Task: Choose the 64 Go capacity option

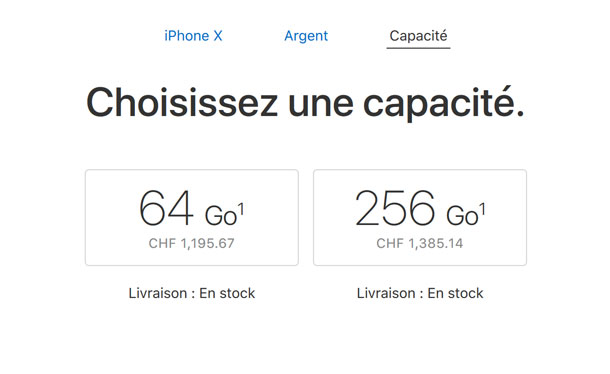Action: click(192, 218)
